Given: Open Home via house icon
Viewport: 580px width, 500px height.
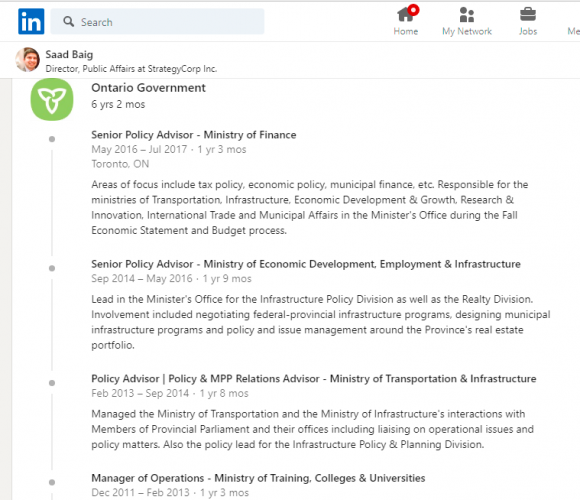Looking at the screenshot, I should (405, 15).
